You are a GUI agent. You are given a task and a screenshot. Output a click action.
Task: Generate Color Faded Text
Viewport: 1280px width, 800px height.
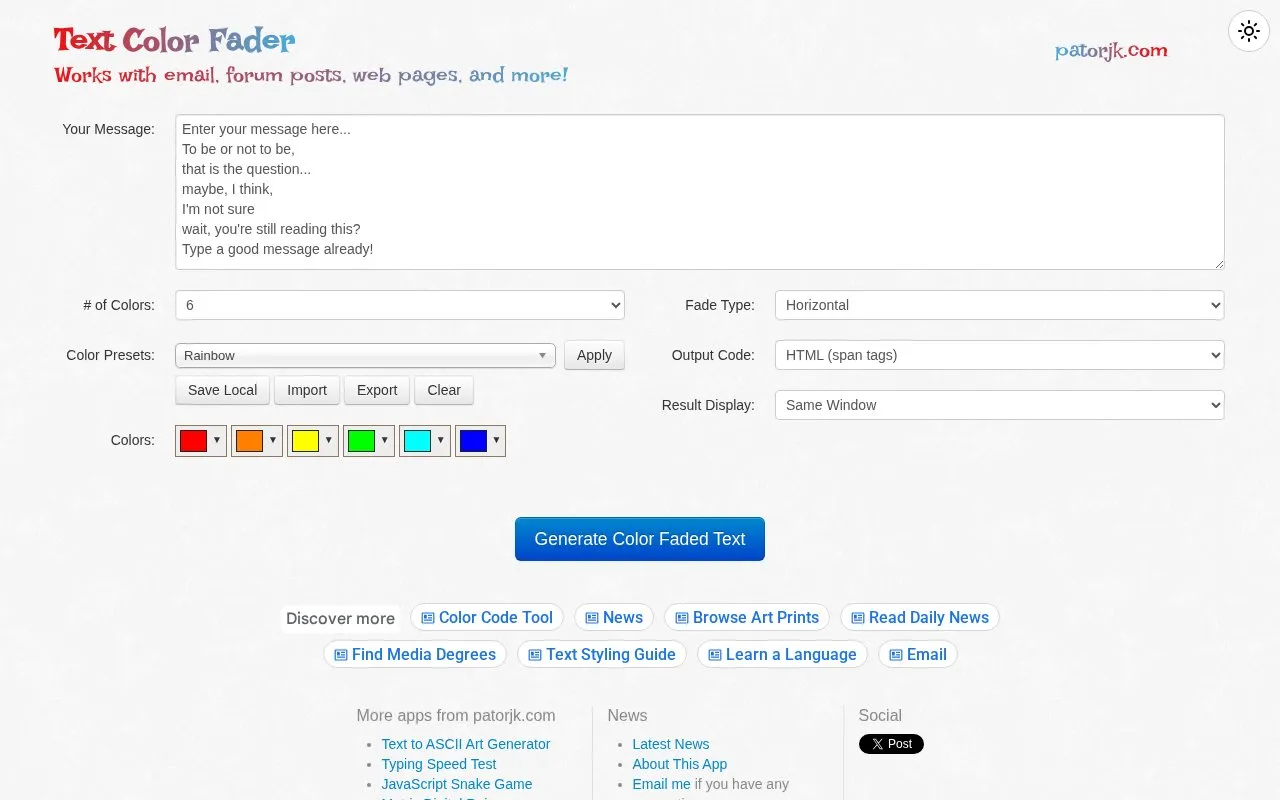pos(640,539)
